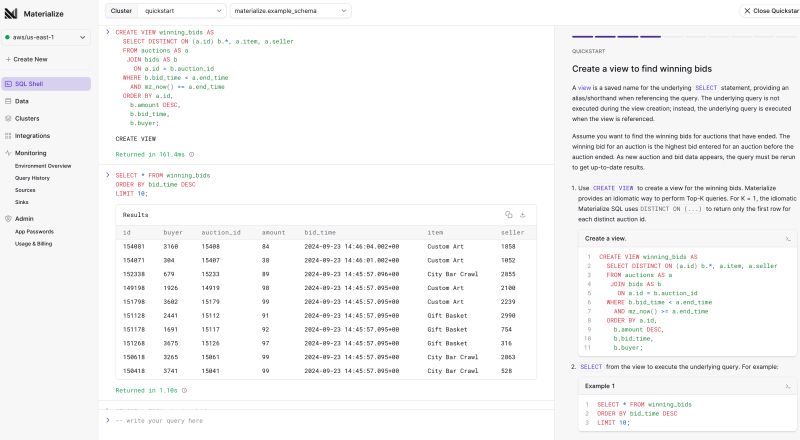Viewport: 800px width, 440px height.
Task: Click the item column header
Action: point(435,232)
